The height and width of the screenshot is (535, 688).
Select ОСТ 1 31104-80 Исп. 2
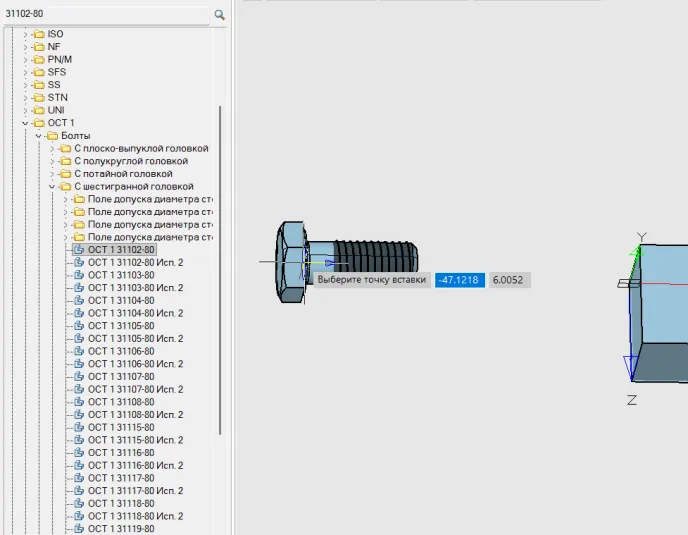[x=135, y=313]
